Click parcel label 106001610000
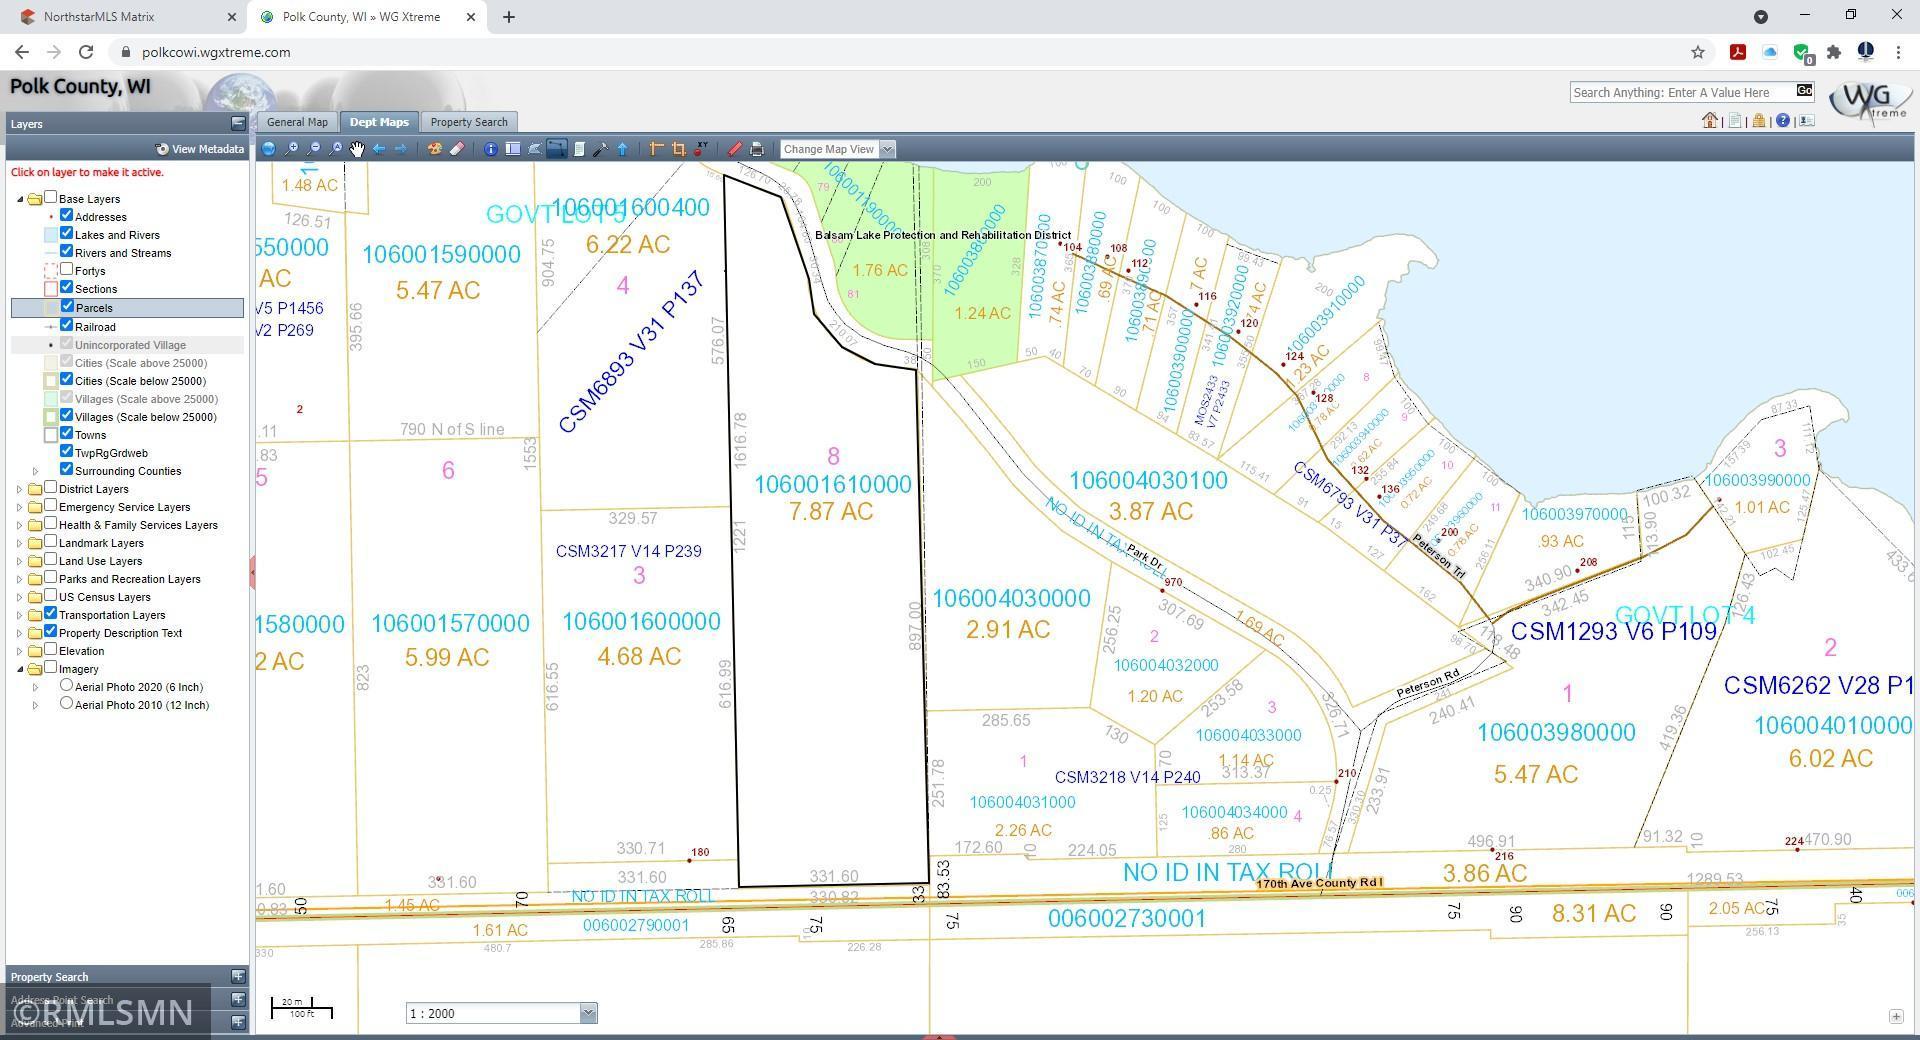Image resolution: width=1920 pixels, height=1040 pixels. pyautogui.click(x=832, y=484)
